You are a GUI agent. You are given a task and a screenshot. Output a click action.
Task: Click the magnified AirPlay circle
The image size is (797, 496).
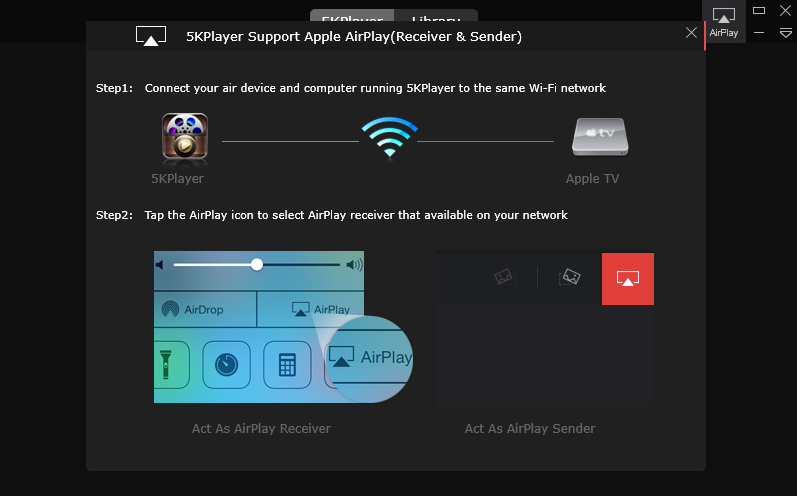[x=370, y=359]
